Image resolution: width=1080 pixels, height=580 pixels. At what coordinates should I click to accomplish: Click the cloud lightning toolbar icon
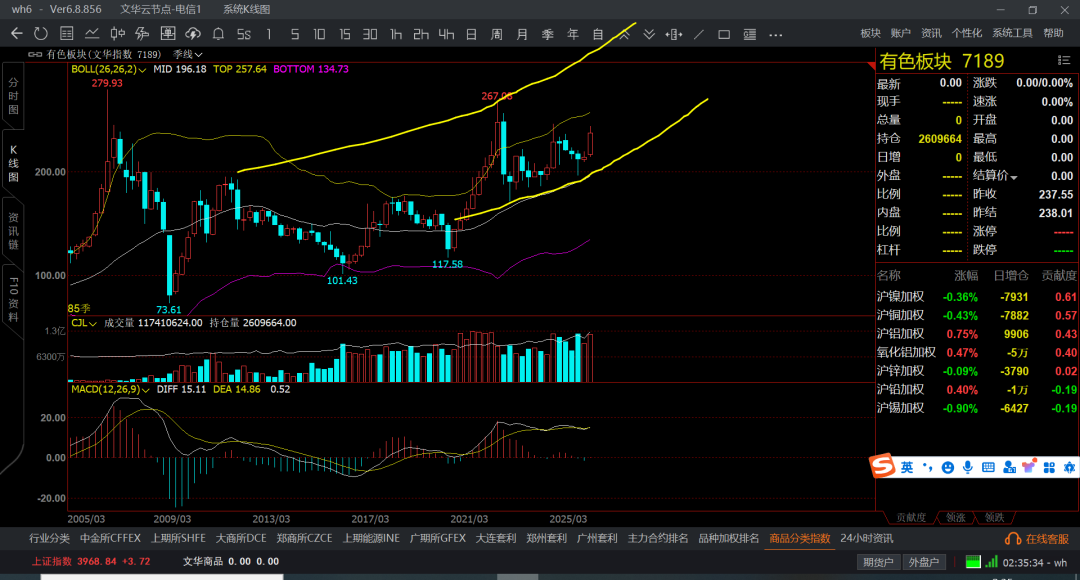193,34
